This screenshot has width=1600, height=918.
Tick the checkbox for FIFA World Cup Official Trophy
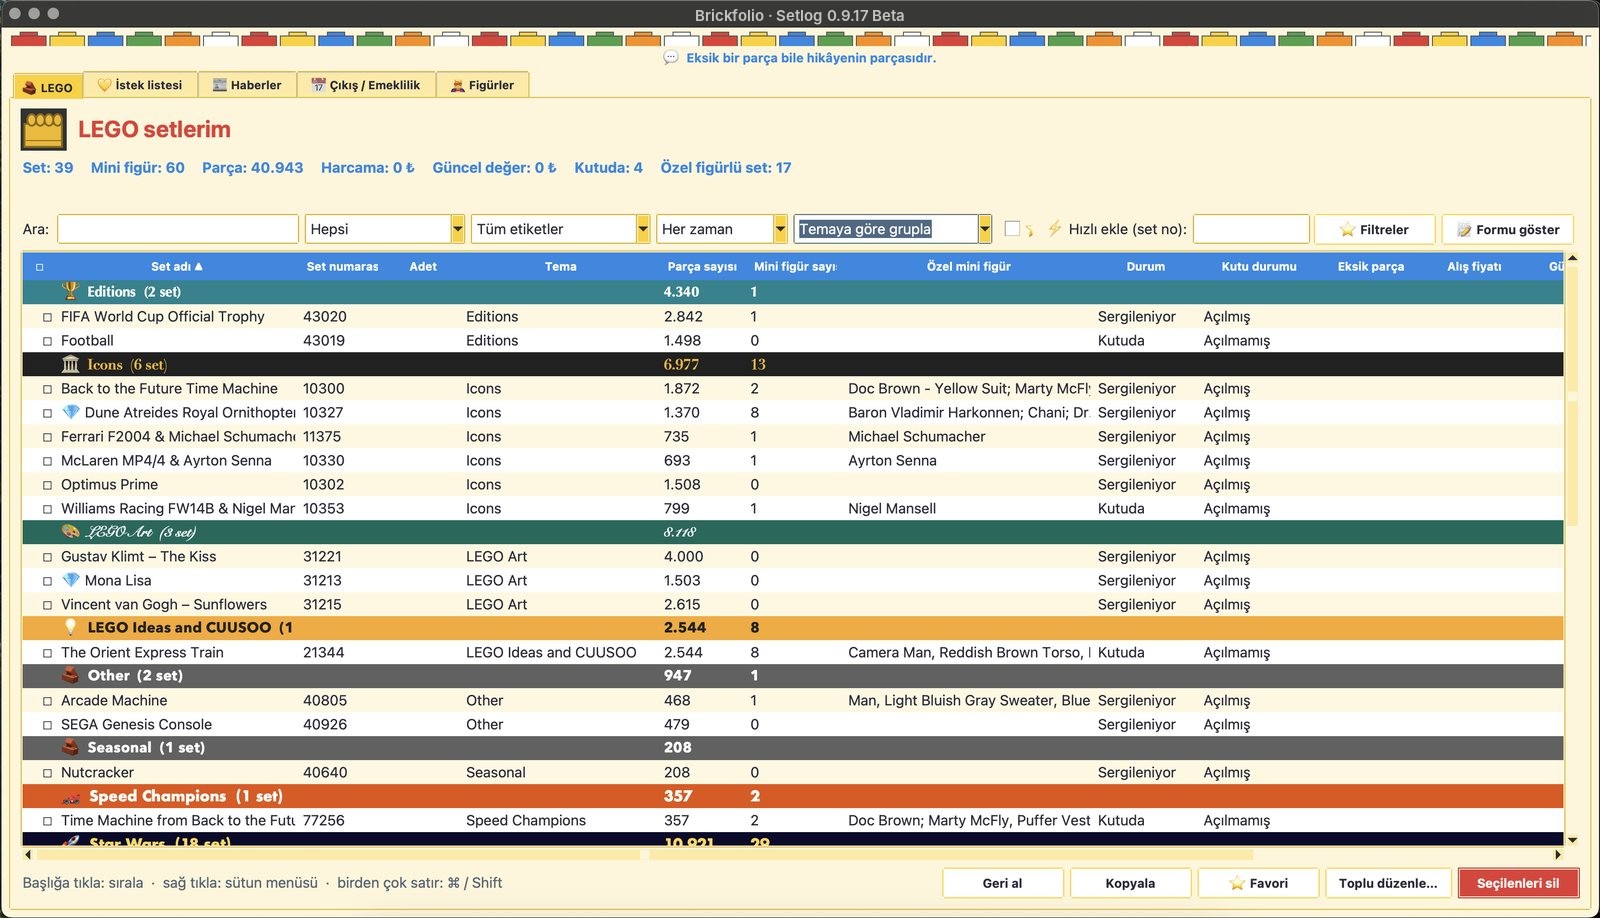click(x=47, y=317)
